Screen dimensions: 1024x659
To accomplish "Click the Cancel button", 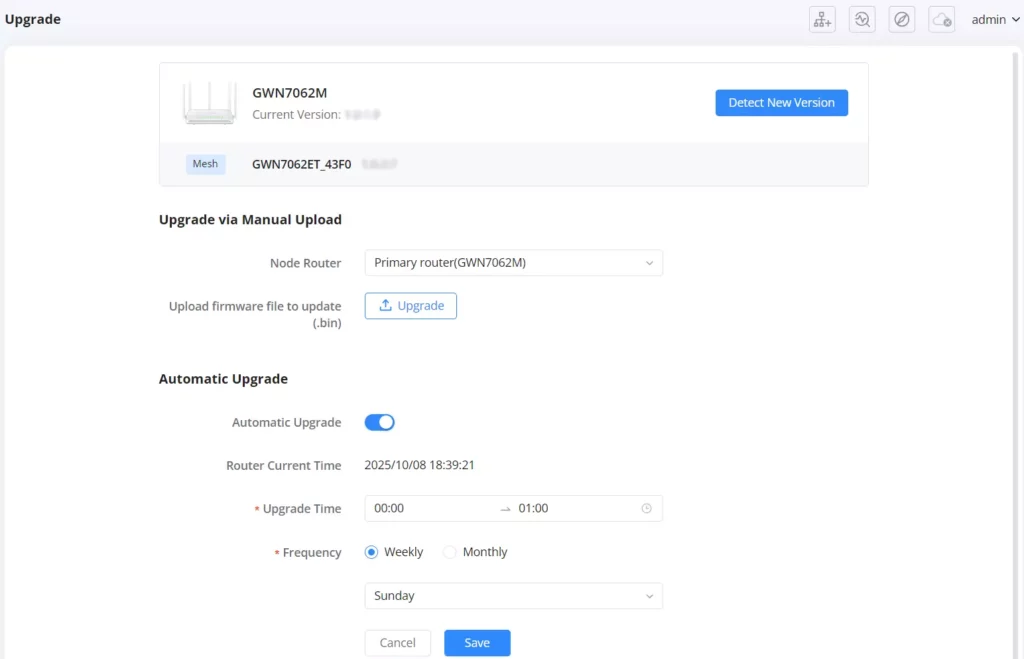I will click(x=398, y=643).
